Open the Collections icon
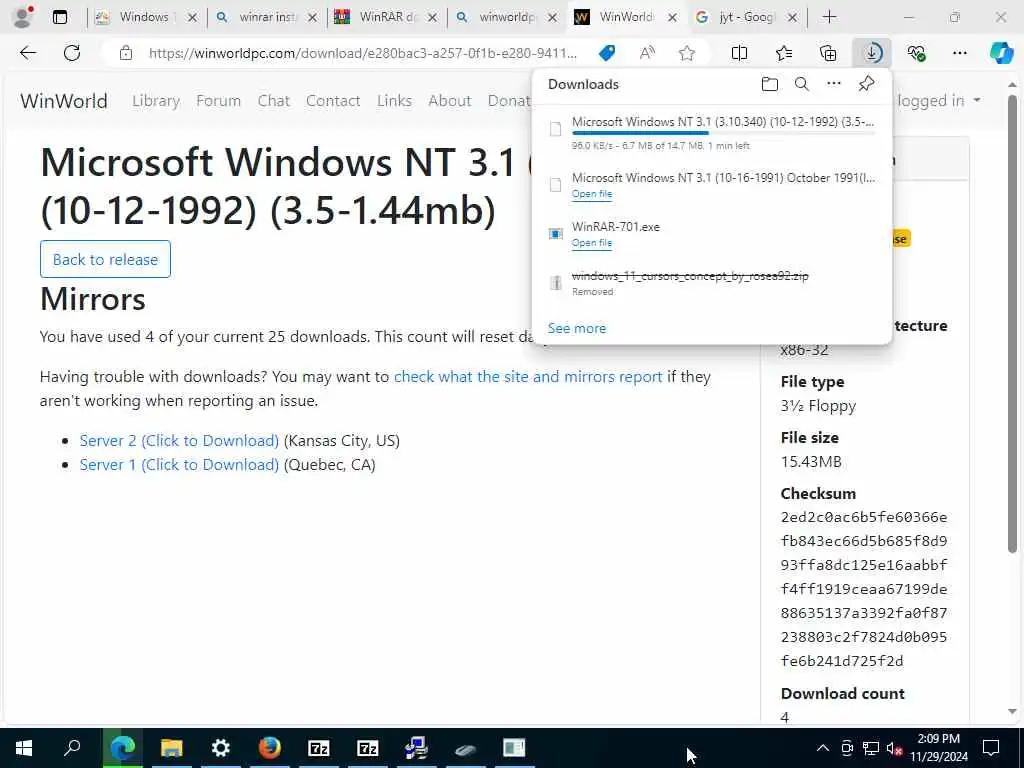The image size is (1024, 768). 828,53
